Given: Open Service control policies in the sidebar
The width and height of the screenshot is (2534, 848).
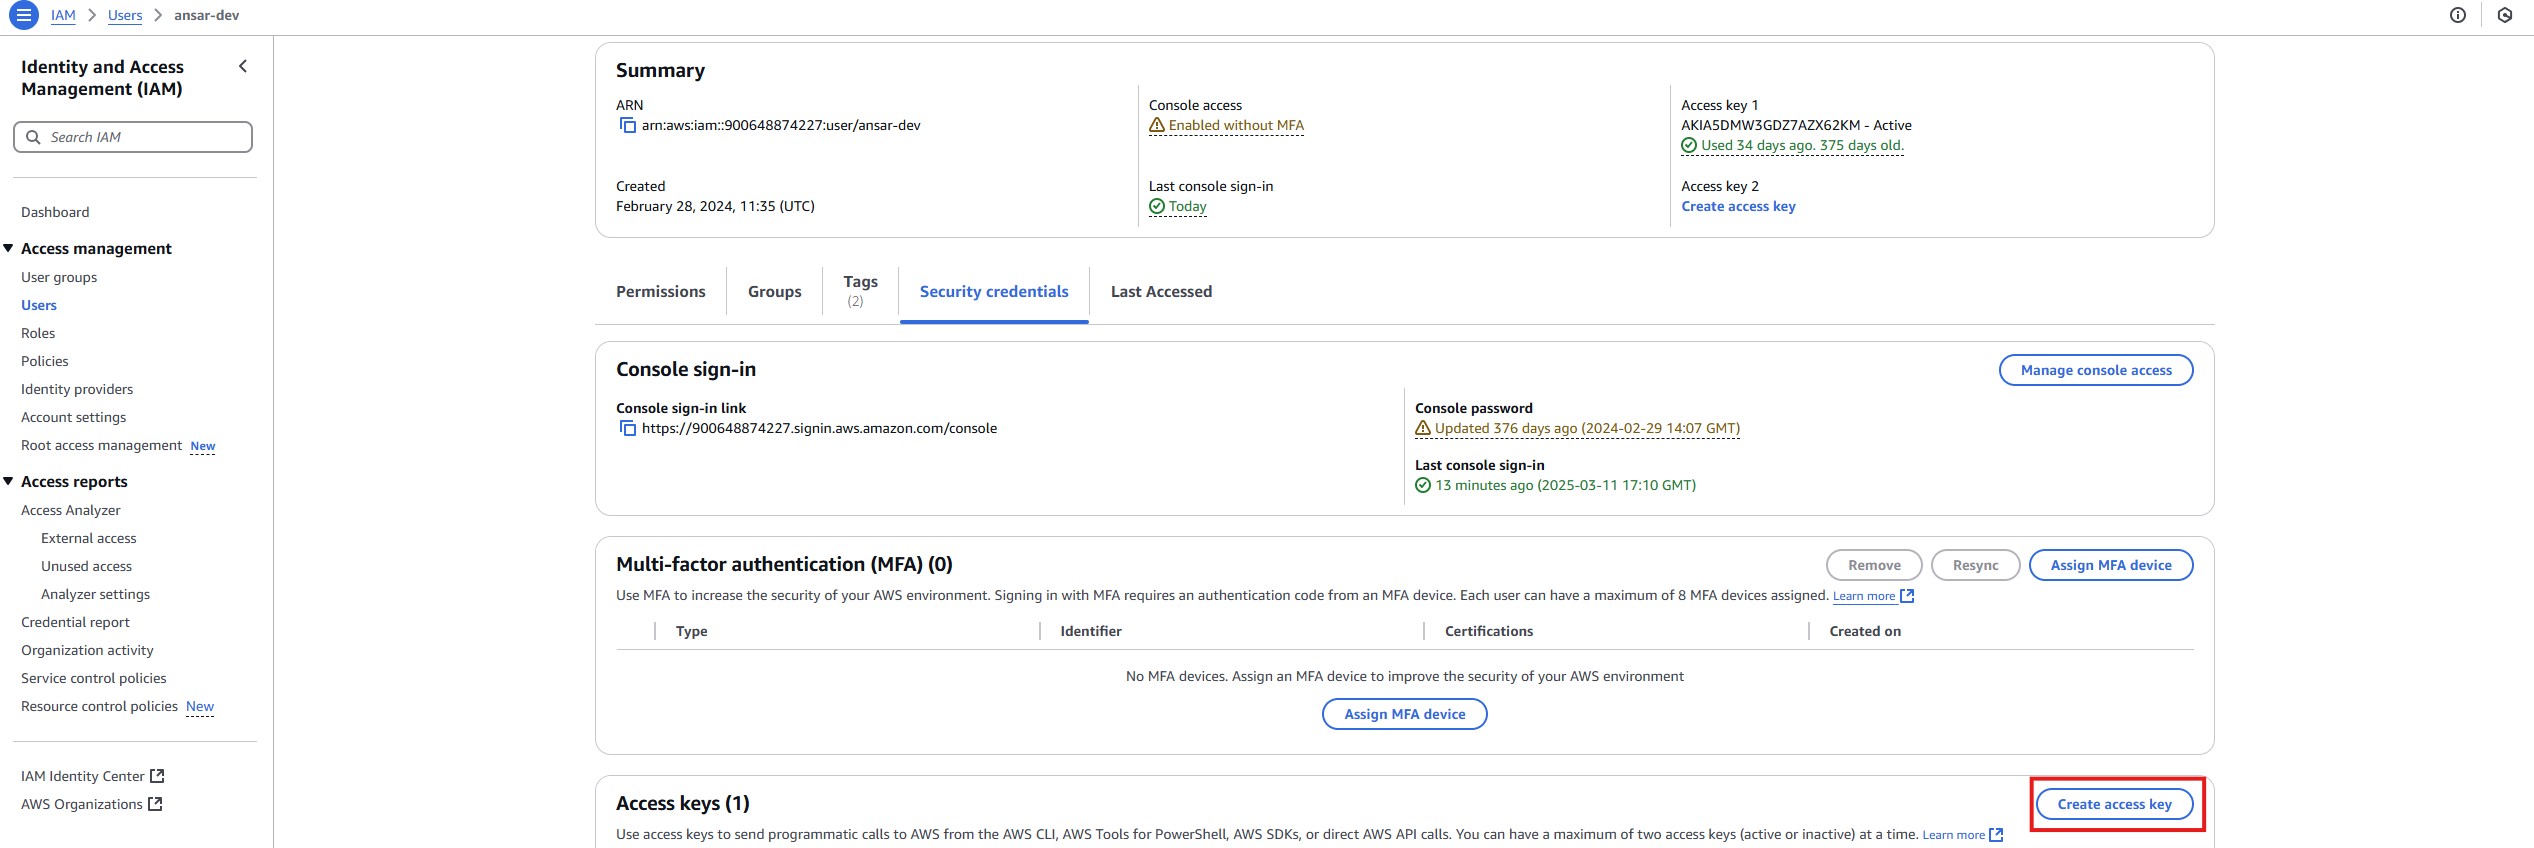Looking at the screenshot, I should [x=94, y=678].
